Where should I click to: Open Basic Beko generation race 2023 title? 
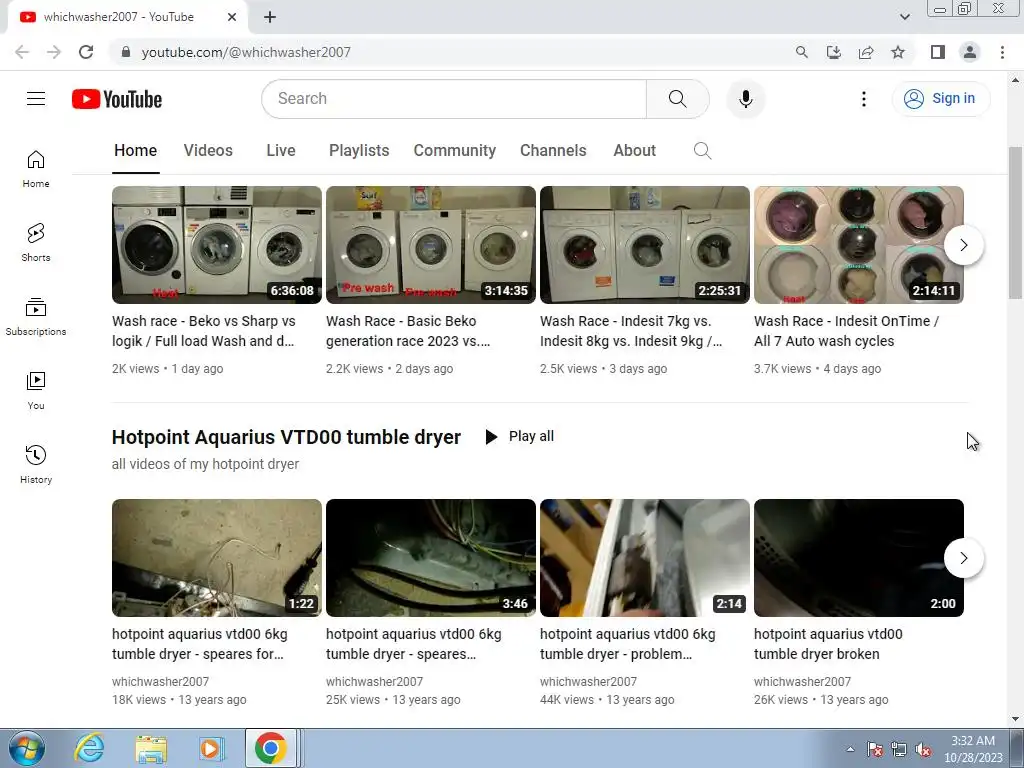point(408,331)
